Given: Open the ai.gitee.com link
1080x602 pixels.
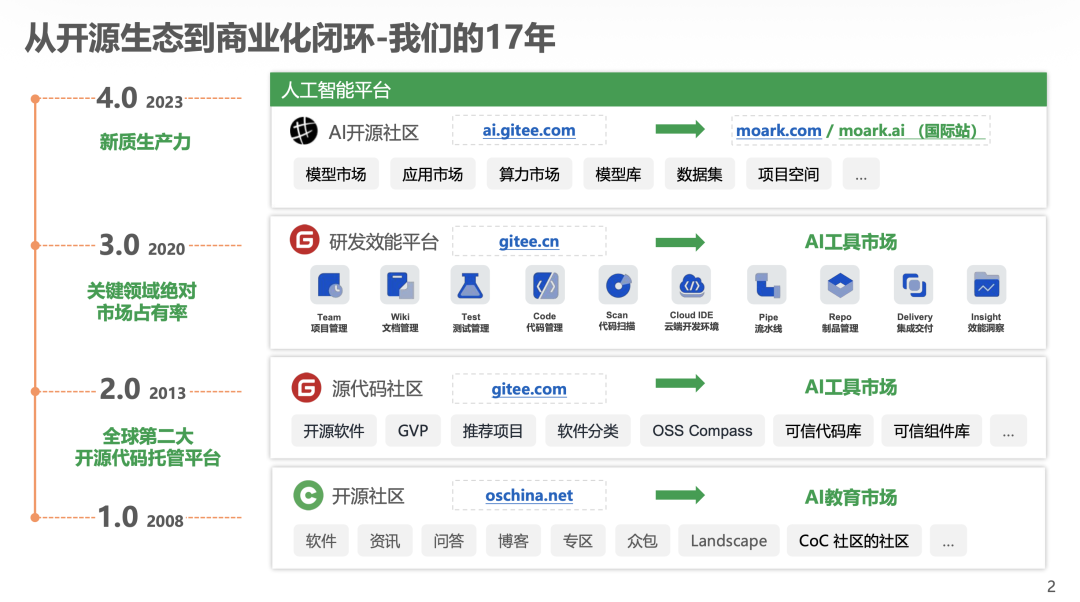Looking at the screenshot, I should [x=529, y=130].
